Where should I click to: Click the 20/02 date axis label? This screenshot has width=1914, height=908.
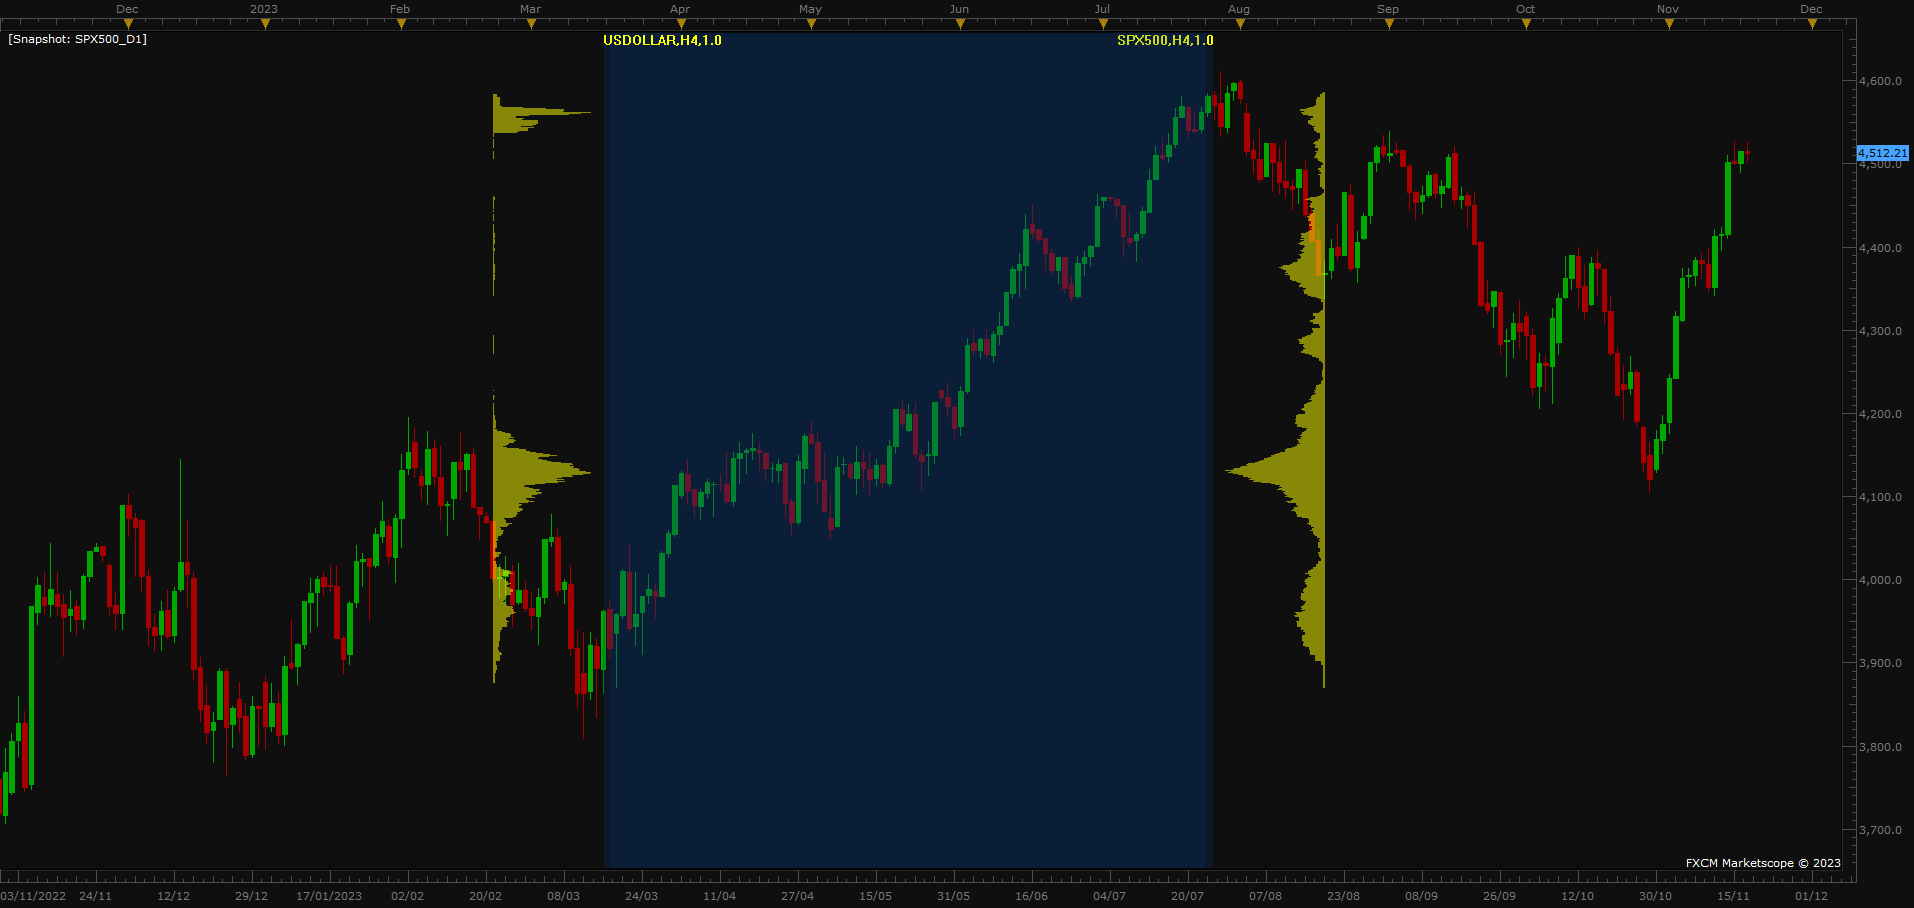tap(486, 896)
